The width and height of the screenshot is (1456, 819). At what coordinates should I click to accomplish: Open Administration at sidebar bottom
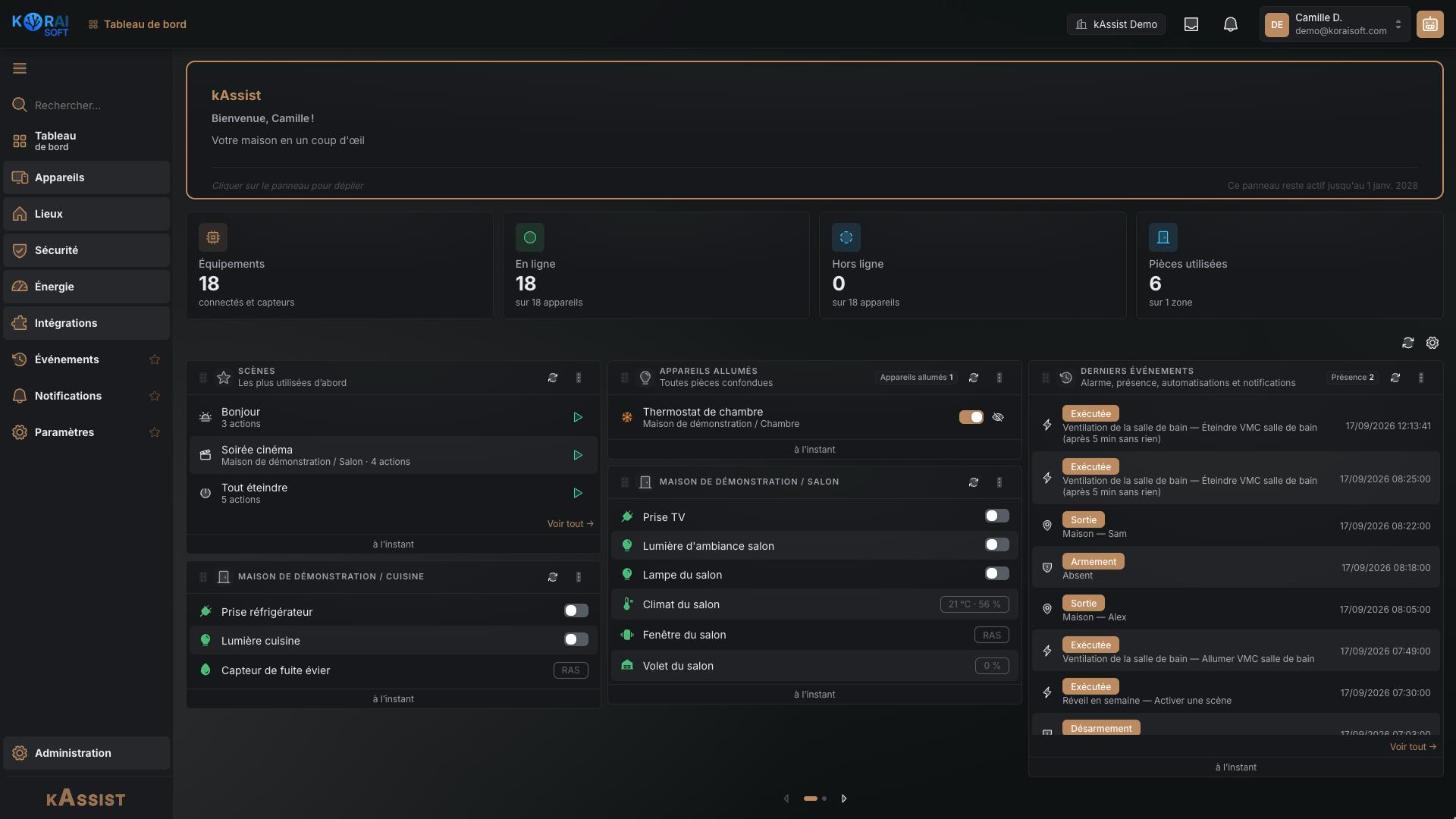pyautogui.click(x=86, y=754)
